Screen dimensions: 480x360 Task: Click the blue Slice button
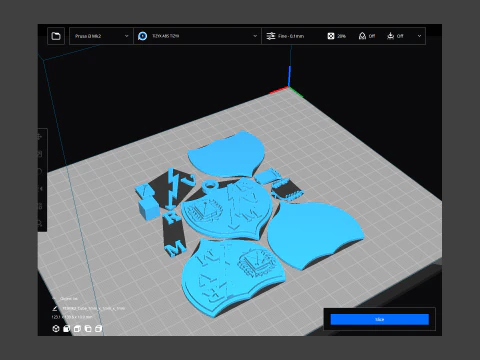380,319
